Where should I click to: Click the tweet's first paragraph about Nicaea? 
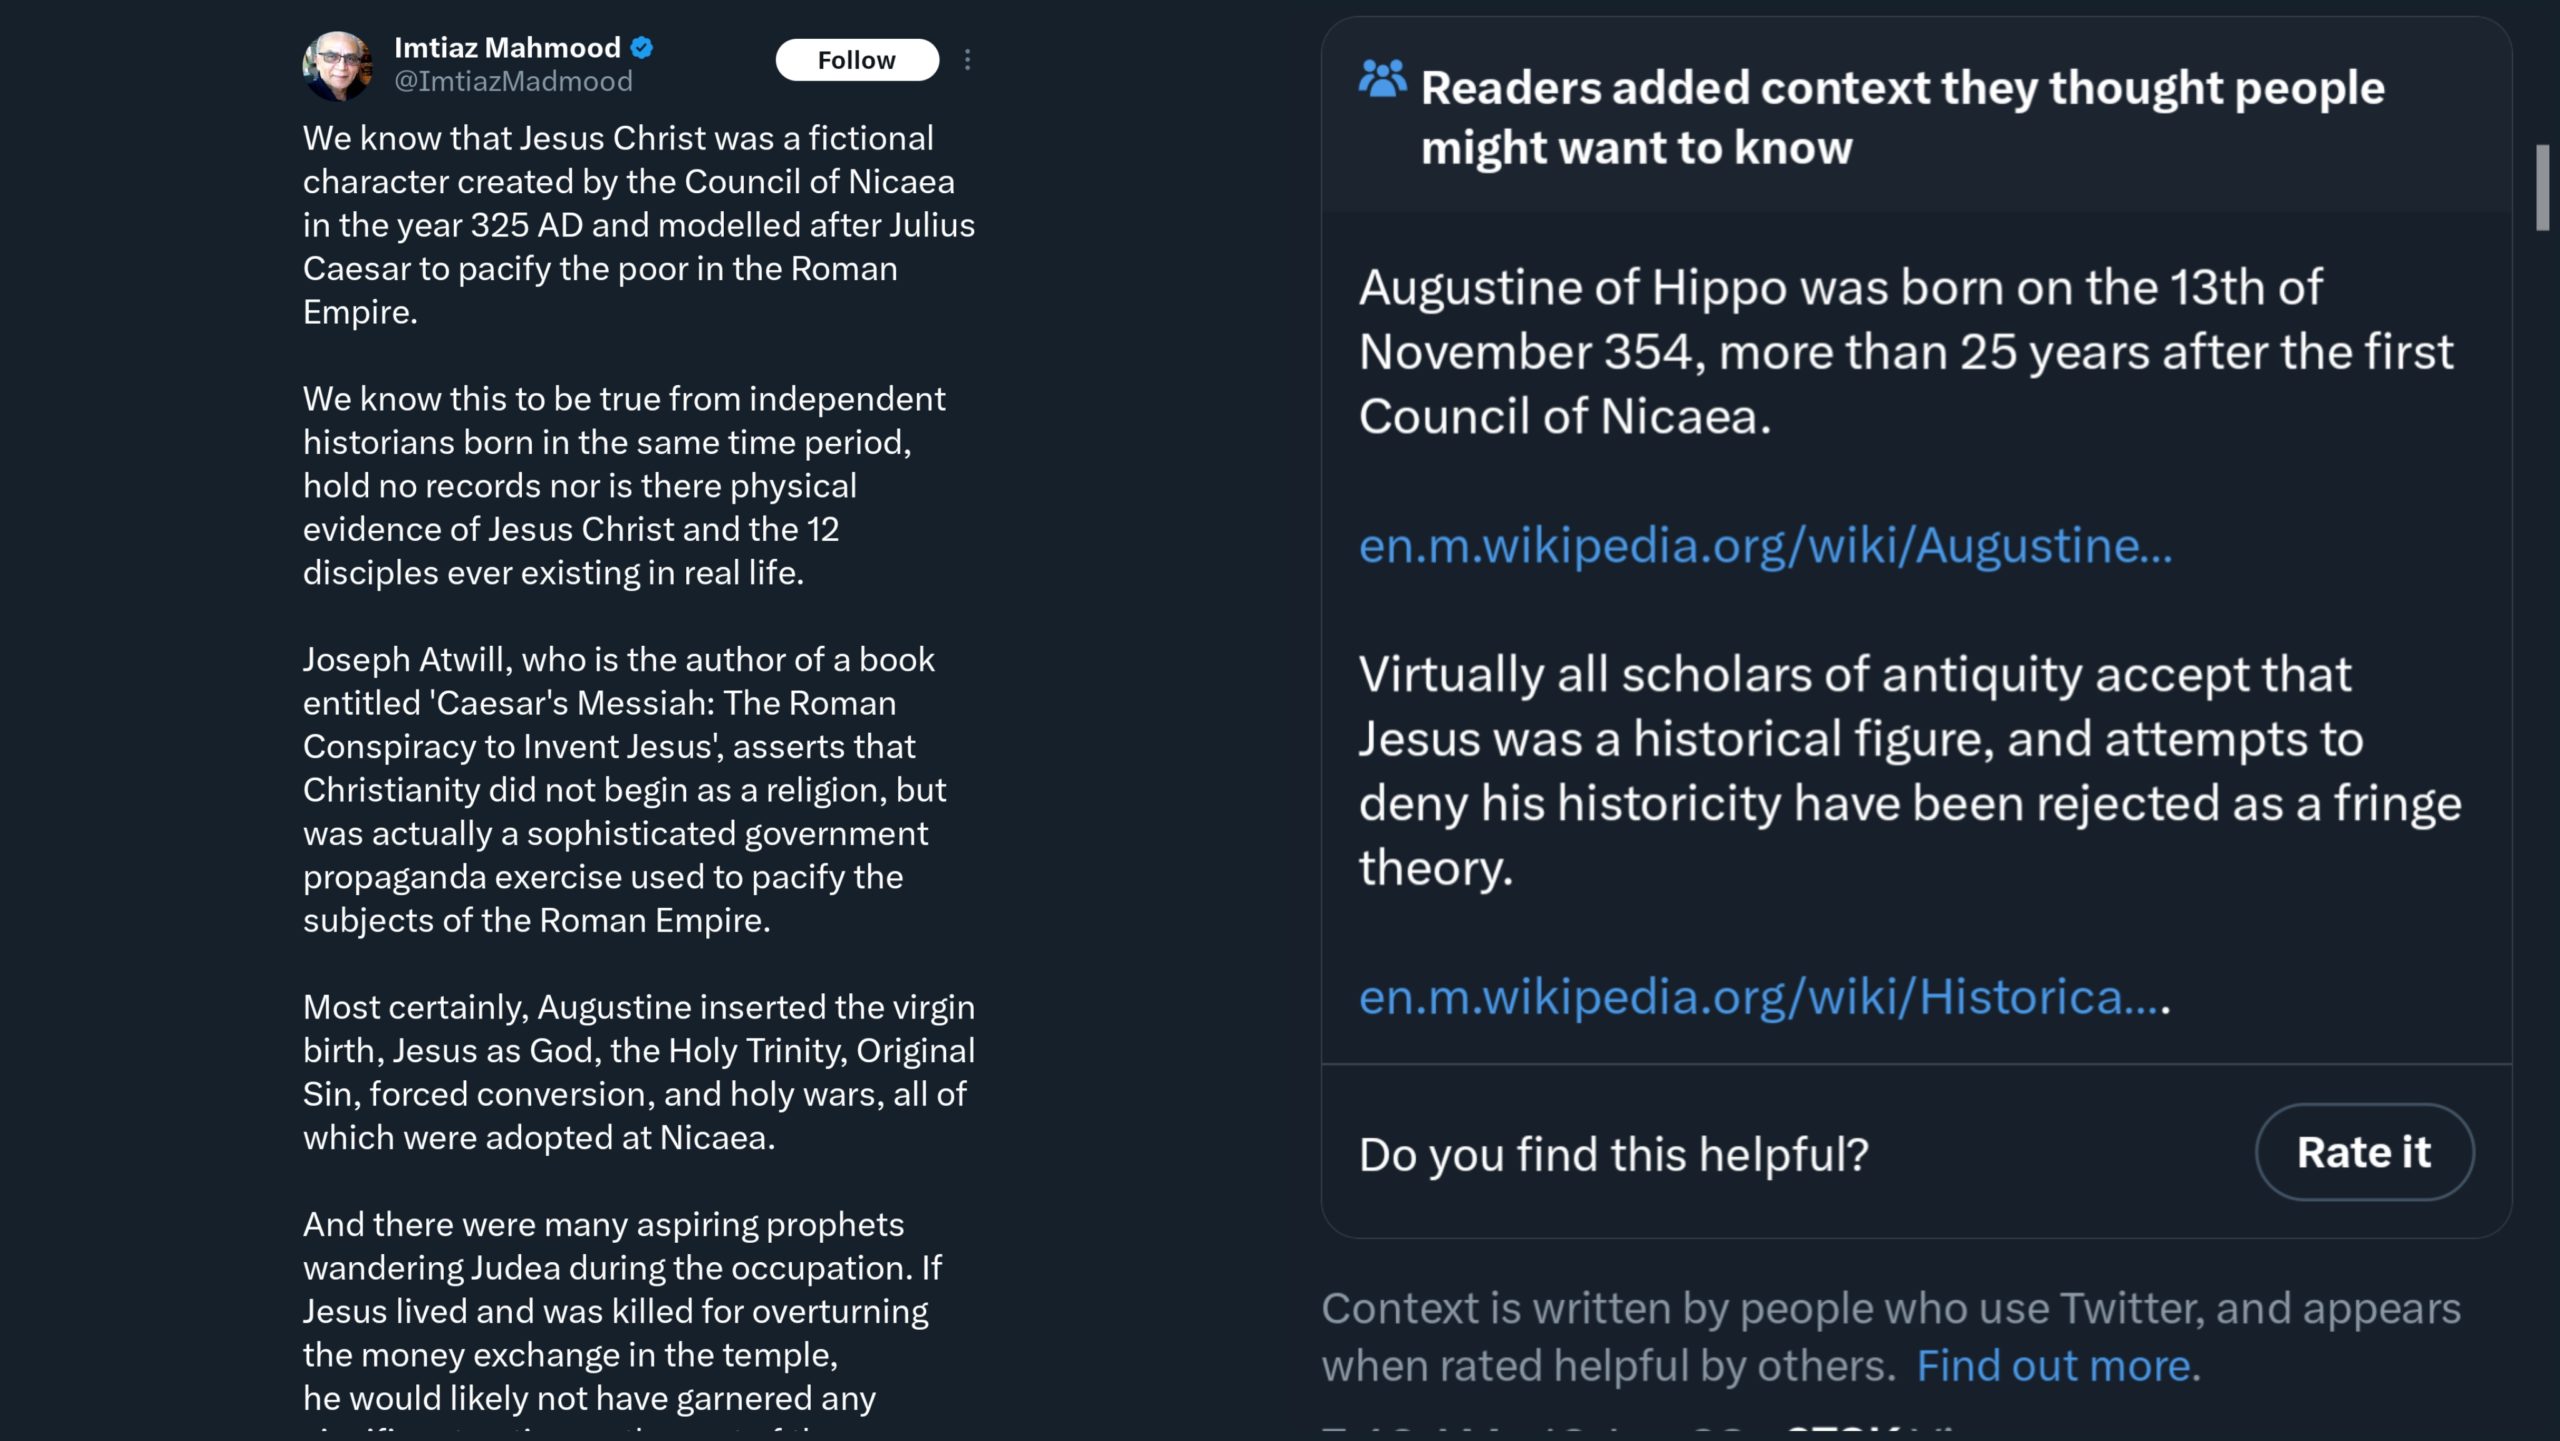click(639, 225)
